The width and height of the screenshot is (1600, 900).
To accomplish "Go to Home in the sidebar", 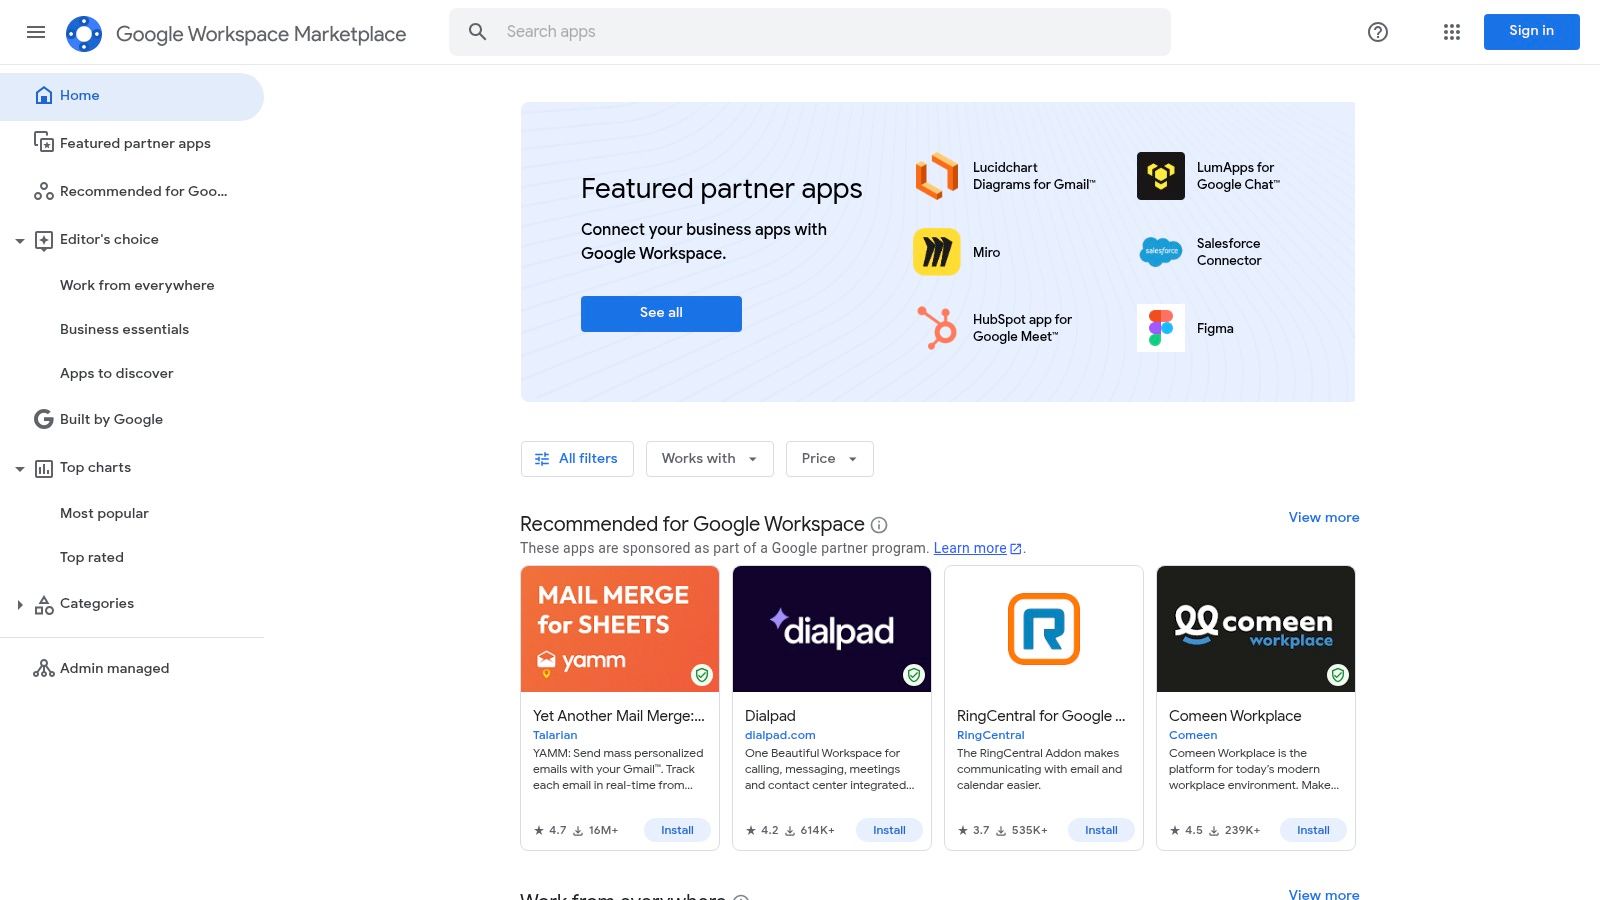I will (x=81, y=95).
